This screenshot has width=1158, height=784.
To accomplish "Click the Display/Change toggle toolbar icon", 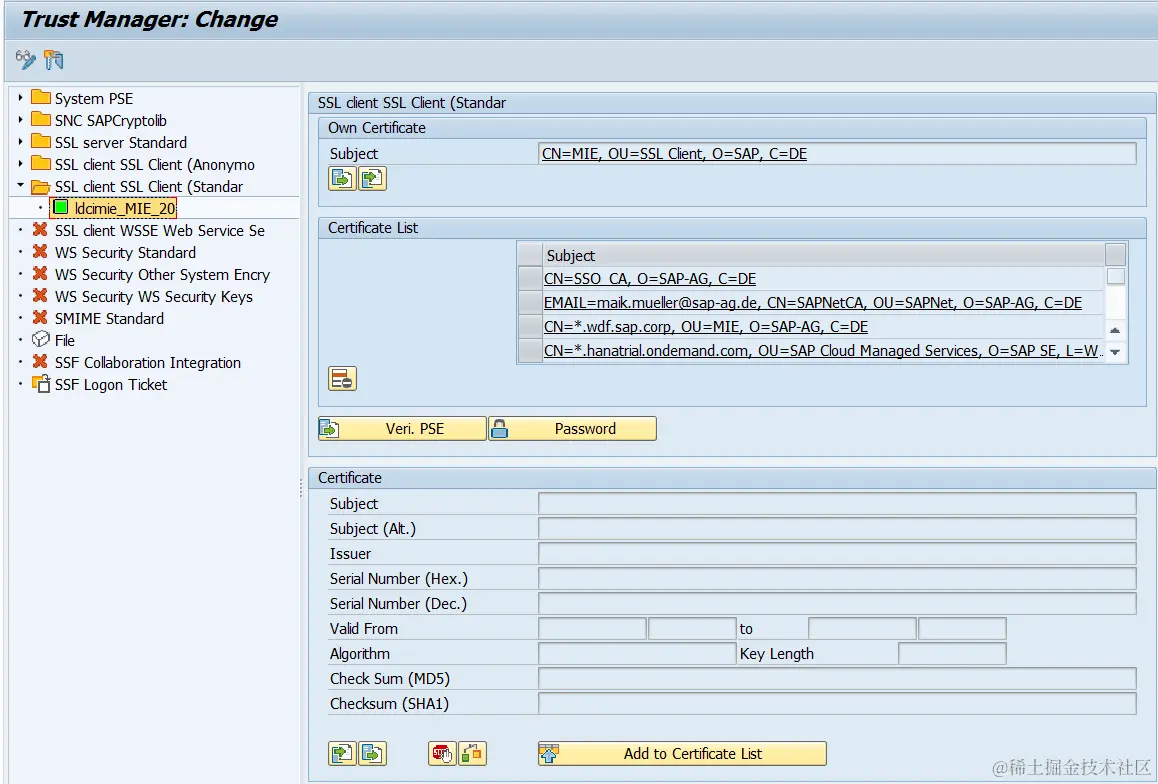I will pos(25,60).
